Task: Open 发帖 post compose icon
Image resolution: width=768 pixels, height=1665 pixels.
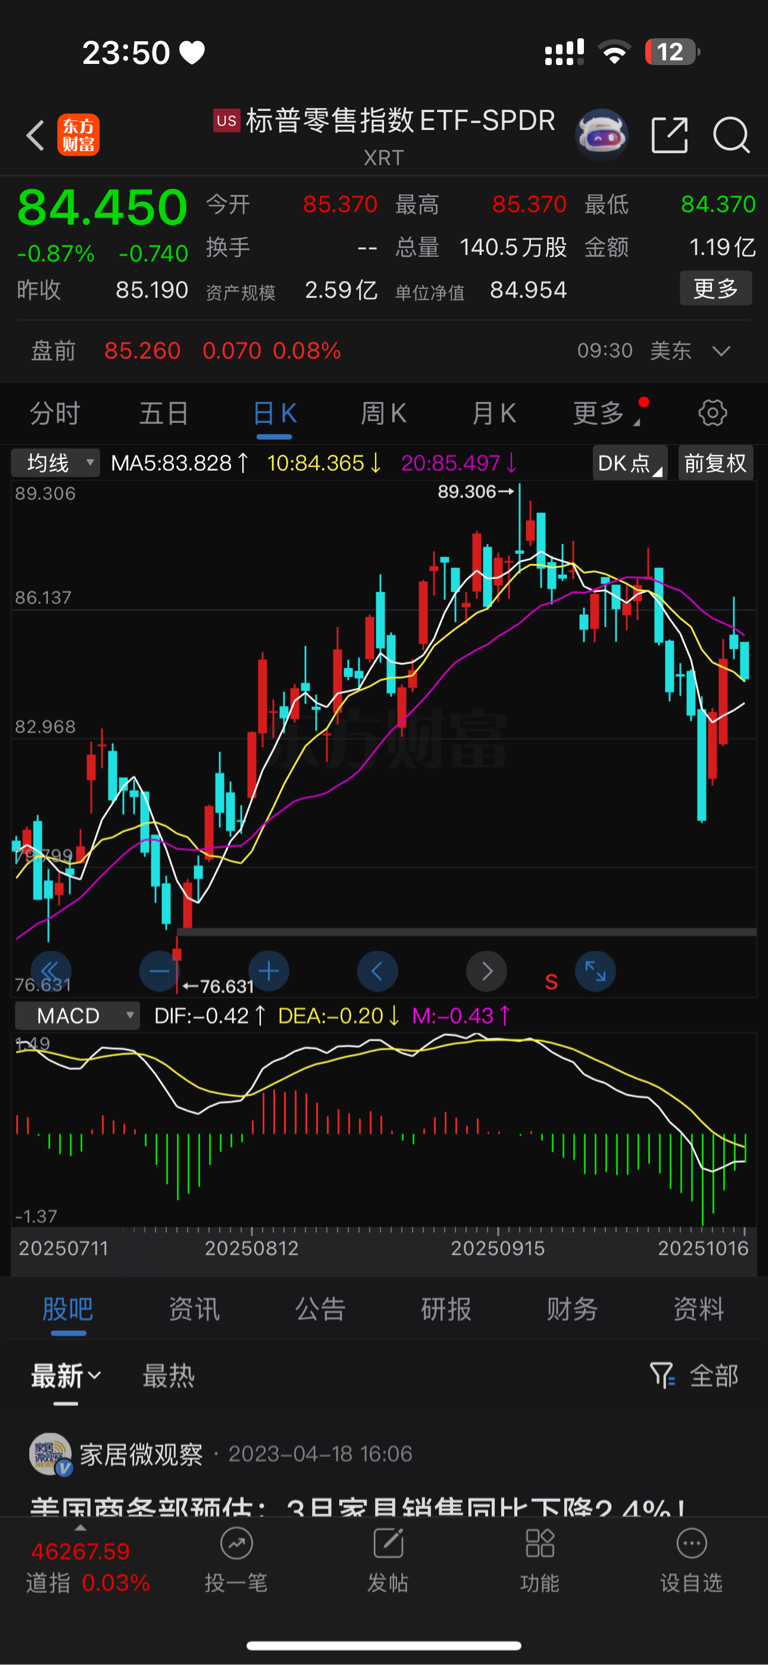Action: point(388,1544)
